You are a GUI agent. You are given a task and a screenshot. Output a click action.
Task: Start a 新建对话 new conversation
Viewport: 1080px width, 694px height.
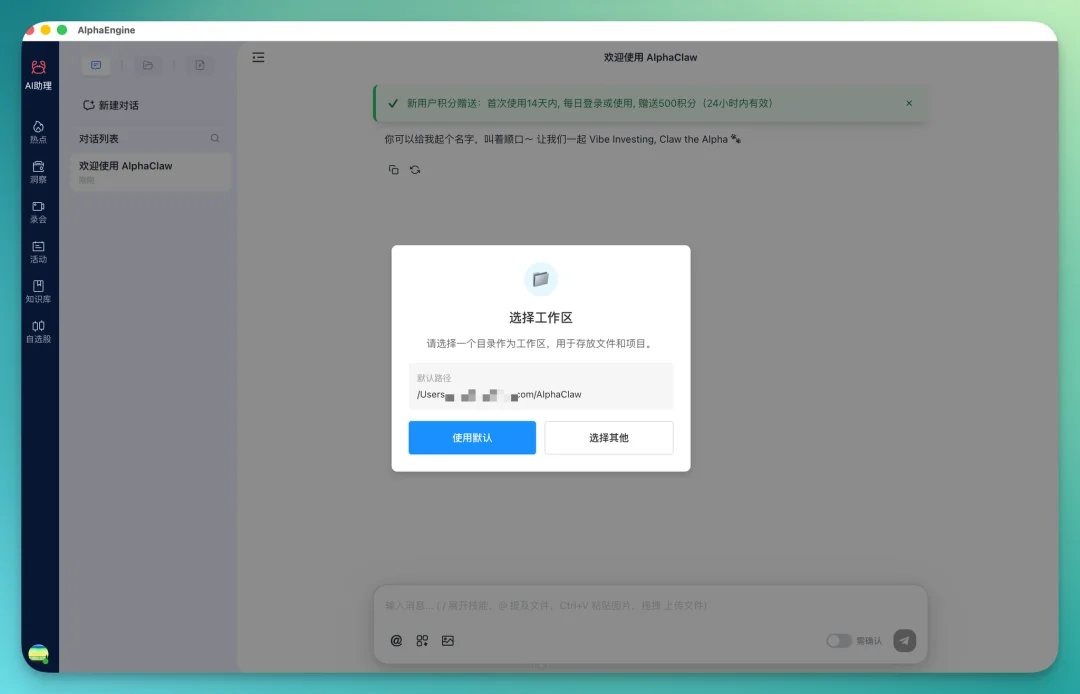(x=110, y=105)
